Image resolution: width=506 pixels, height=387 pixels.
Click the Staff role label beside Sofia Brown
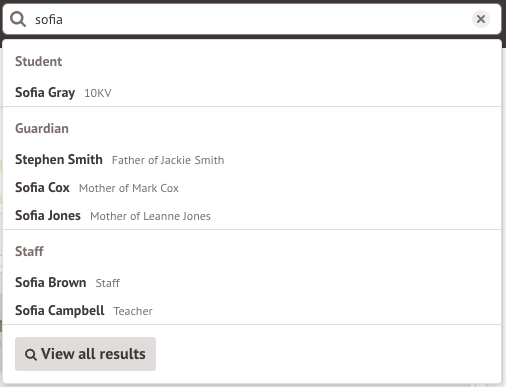[x=108, y=283]
